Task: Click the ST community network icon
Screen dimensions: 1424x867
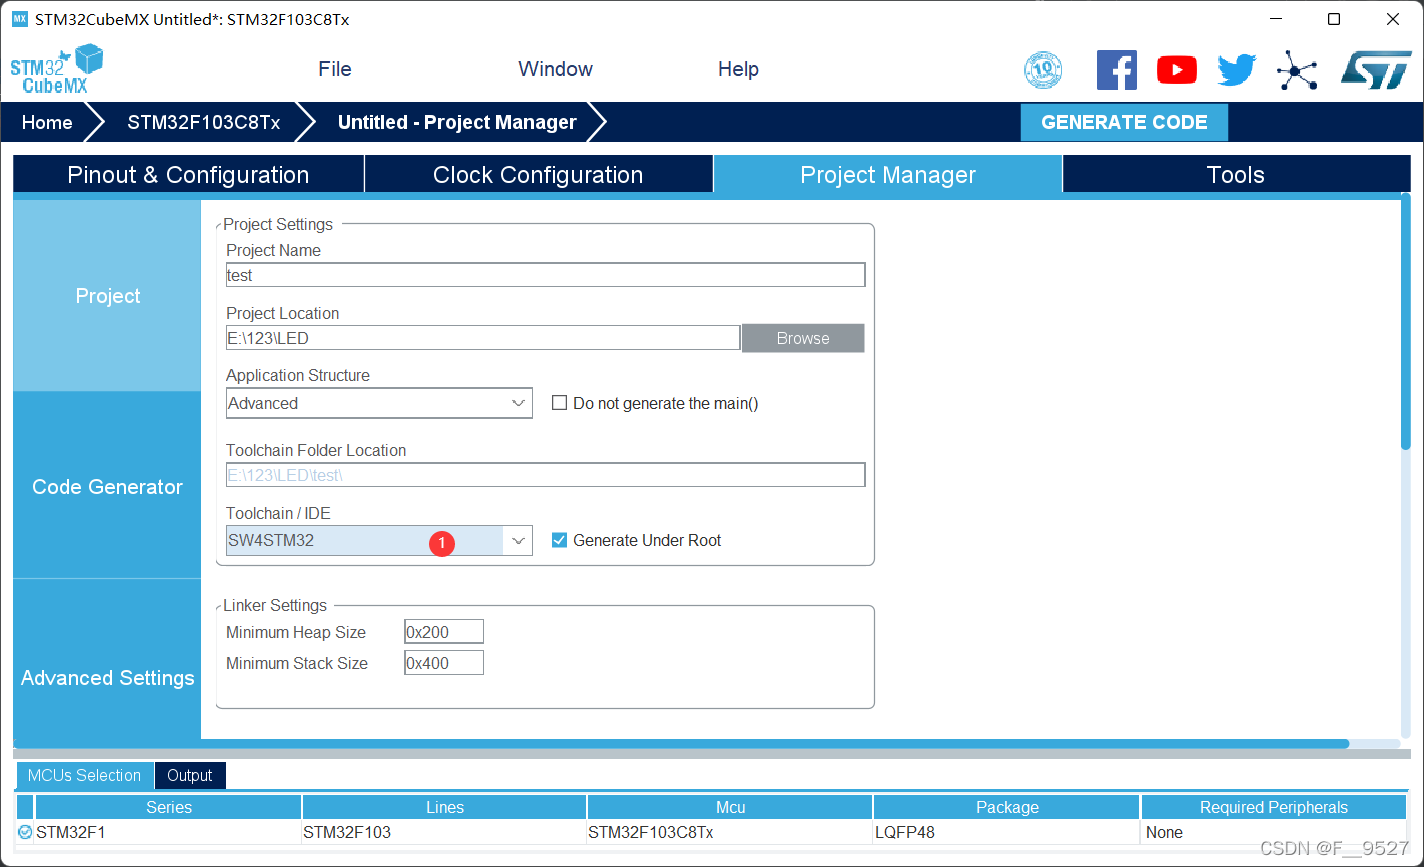Action: pyautogui.click(x=1297, y=71)
